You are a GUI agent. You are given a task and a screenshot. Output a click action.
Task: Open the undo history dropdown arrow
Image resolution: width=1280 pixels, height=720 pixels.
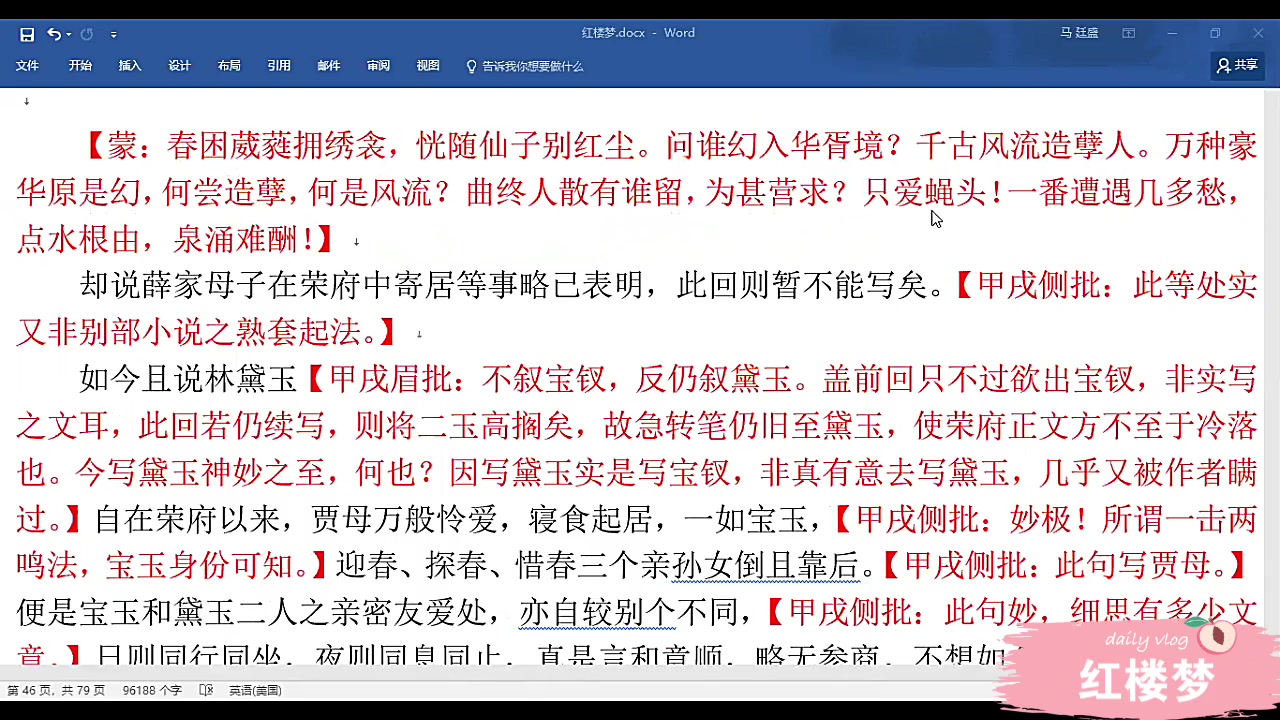(68, 34)
